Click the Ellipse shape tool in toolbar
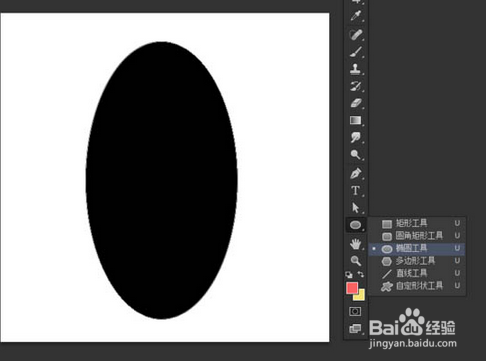 [356, 225]
